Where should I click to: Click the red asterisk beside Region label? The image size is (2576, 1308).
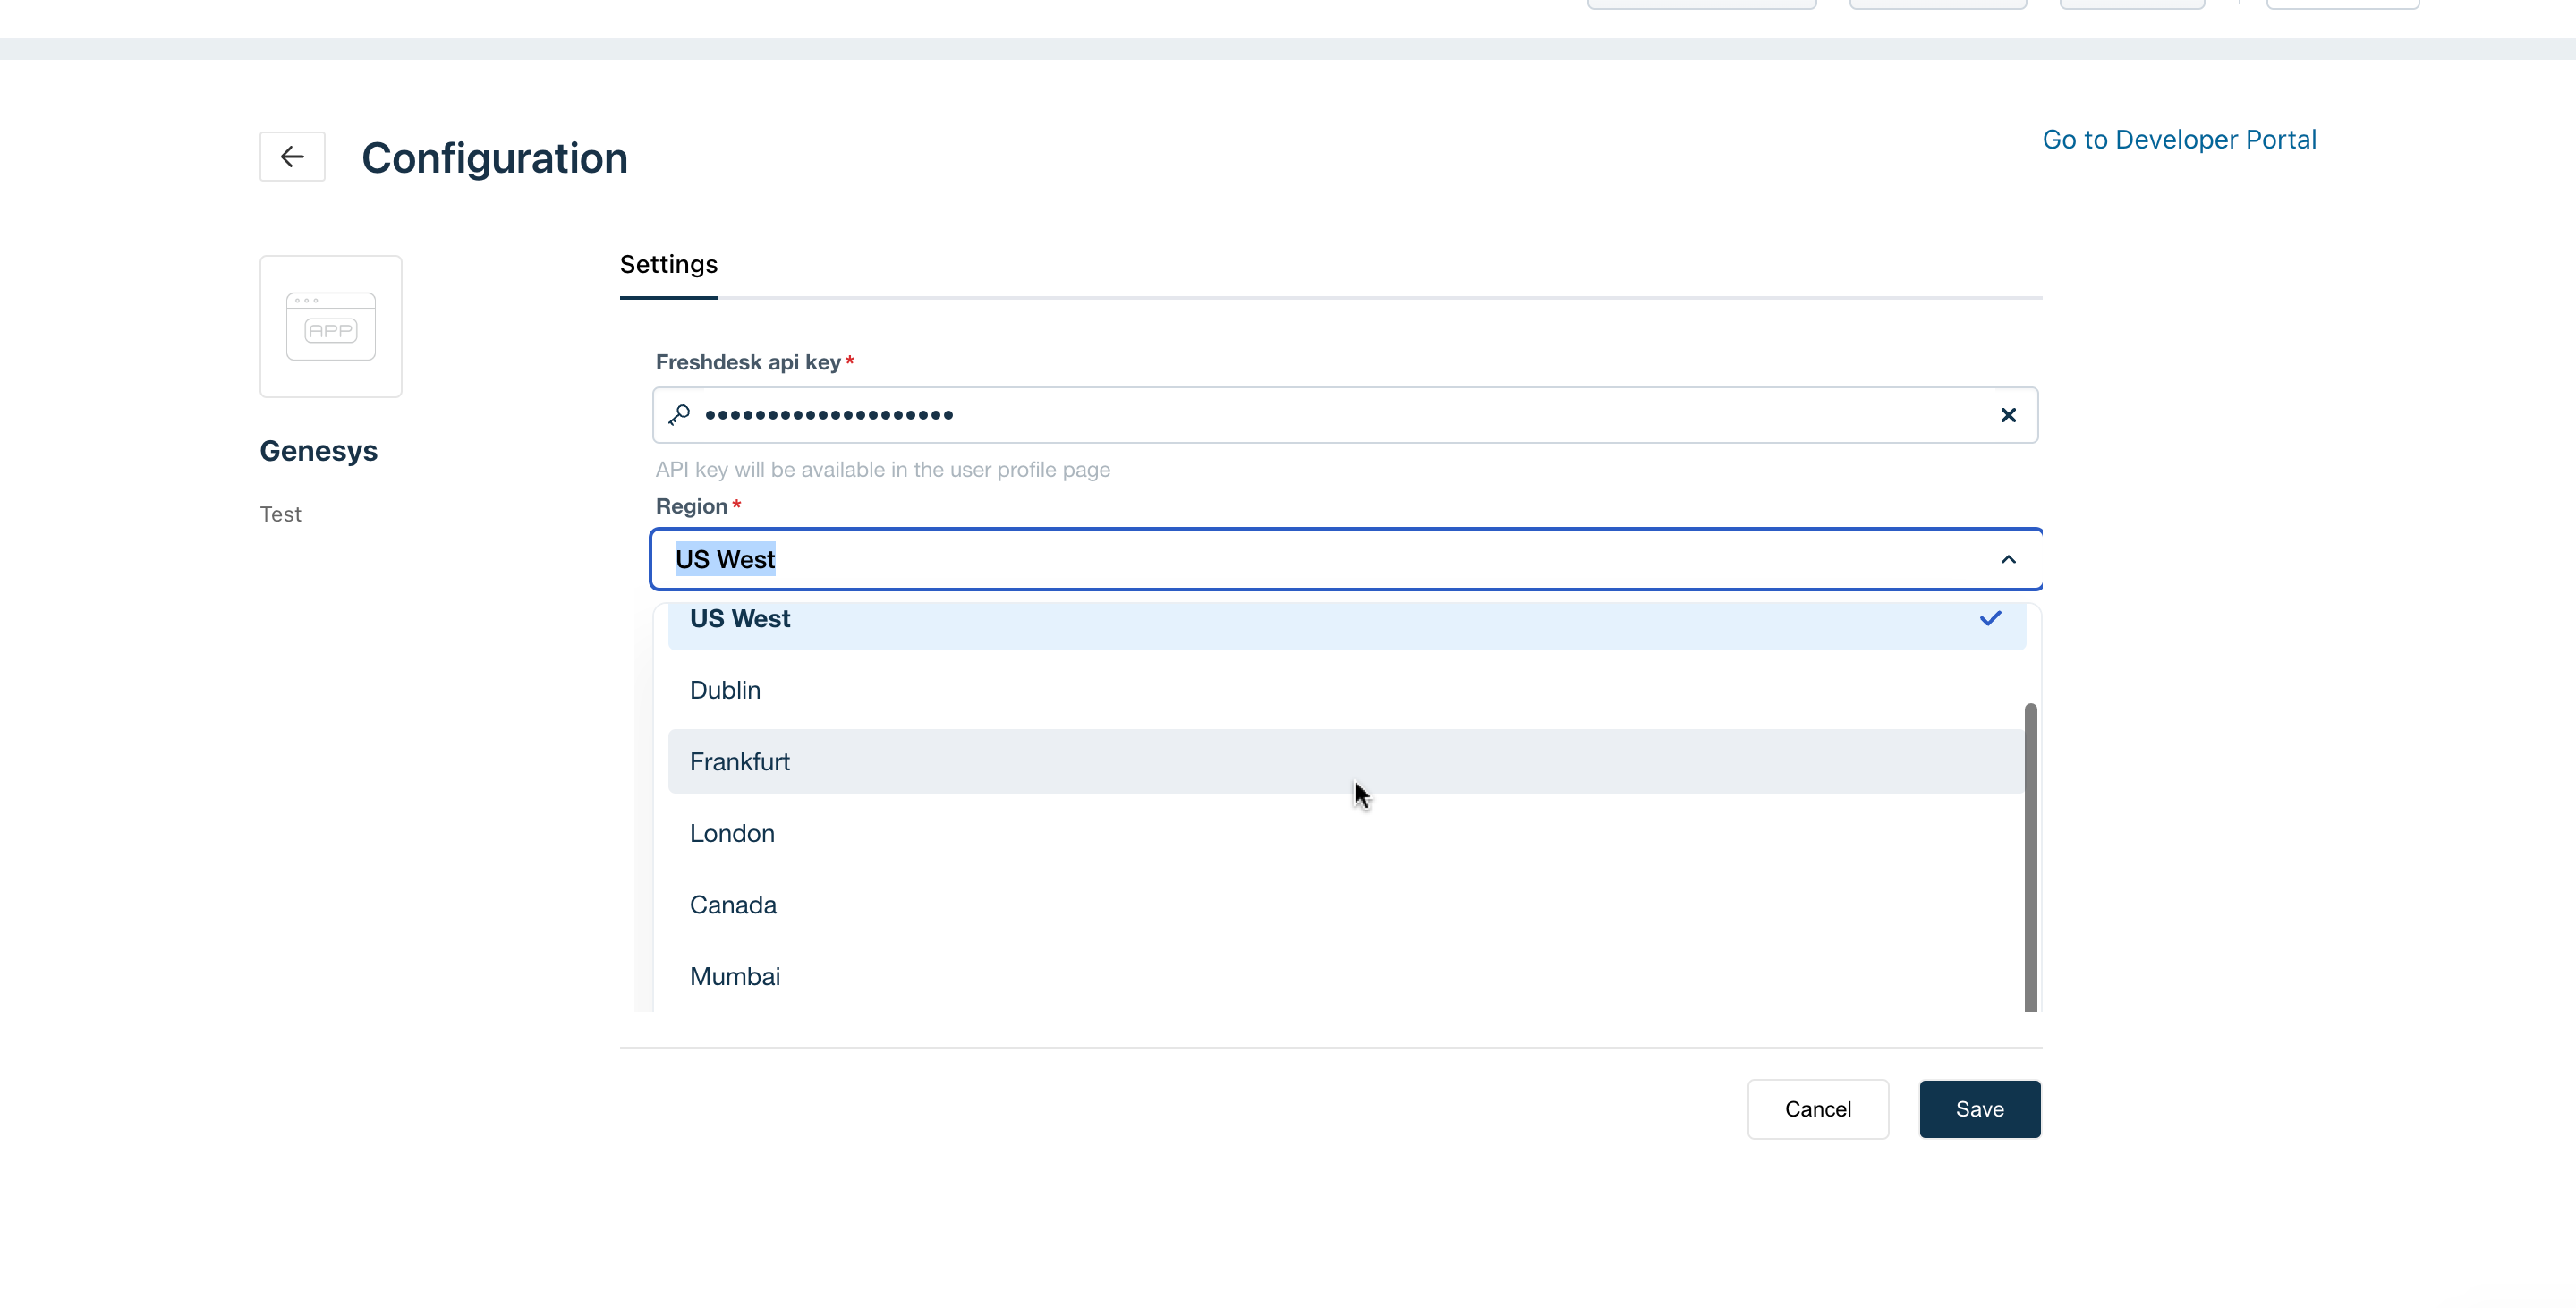click(737, 504)
